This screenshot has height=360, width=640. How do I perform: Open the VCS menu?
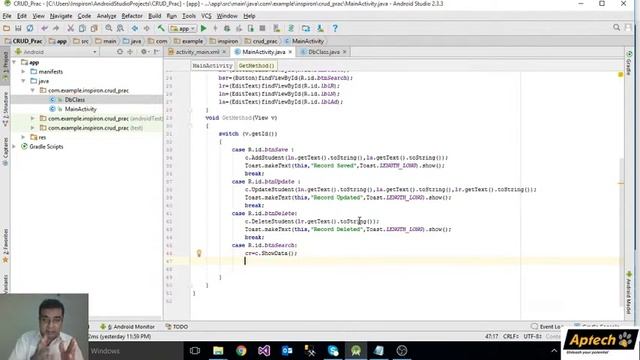coord(206,16)
